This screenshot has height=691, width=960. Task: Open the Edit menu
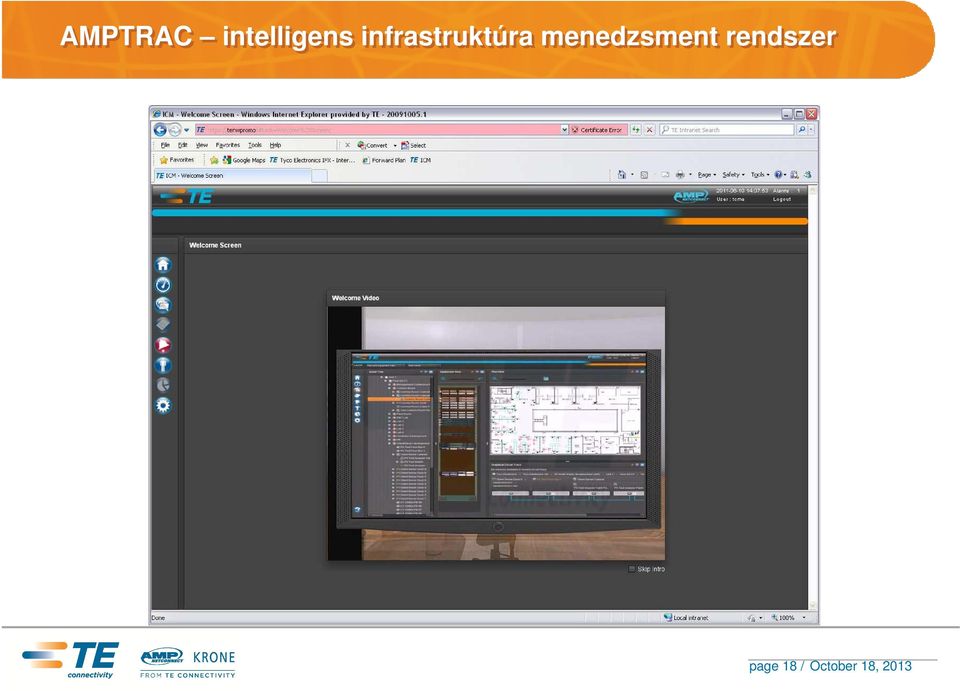(x=182, y=145)
